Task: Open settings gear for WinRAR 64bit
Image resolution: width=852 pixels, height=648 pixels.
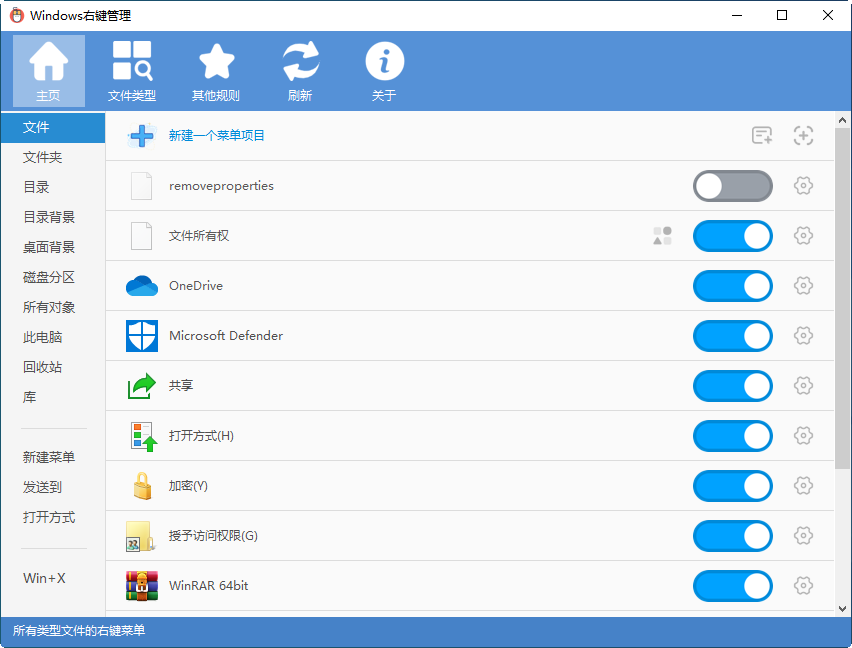Action: click(x=803, y=586)
